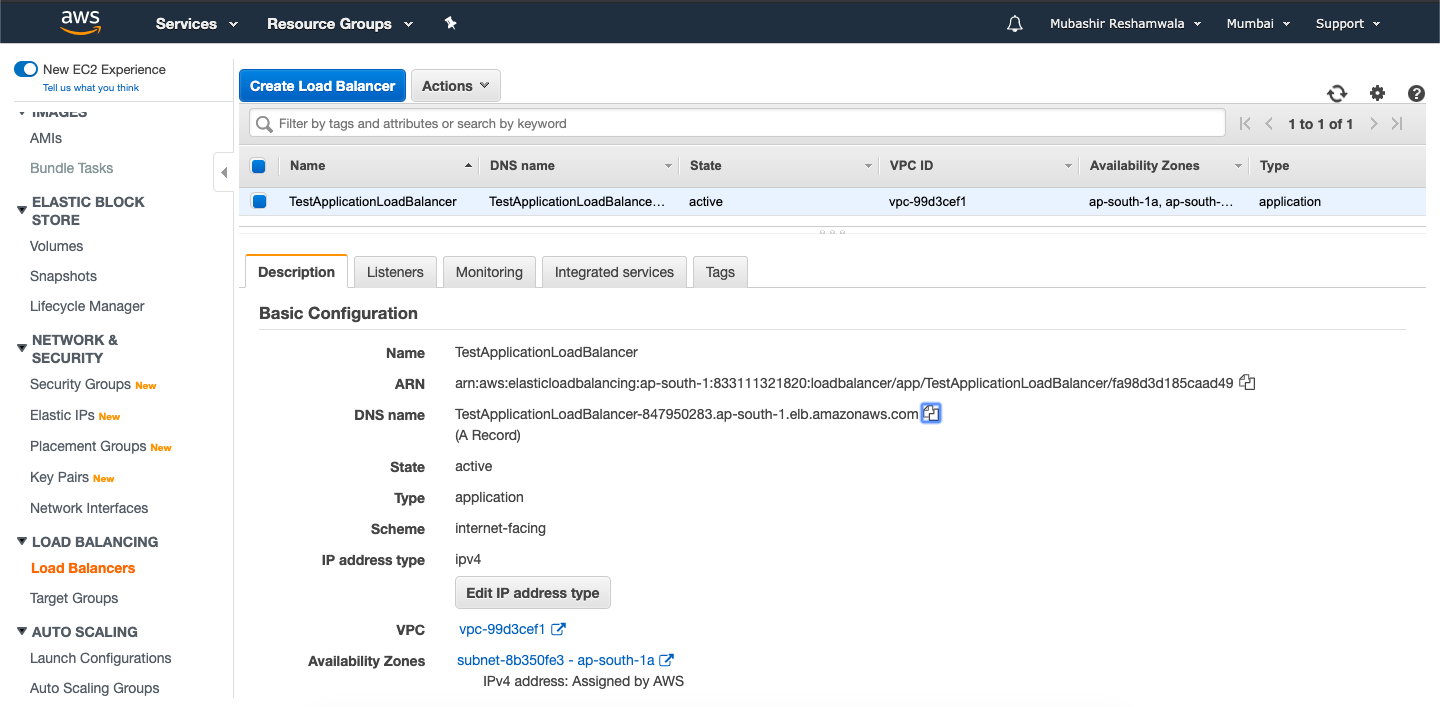Viewport: 1440px width, 707px height.
Task: Click the search magnifier icon in filter box
Action: coord(264,124)
